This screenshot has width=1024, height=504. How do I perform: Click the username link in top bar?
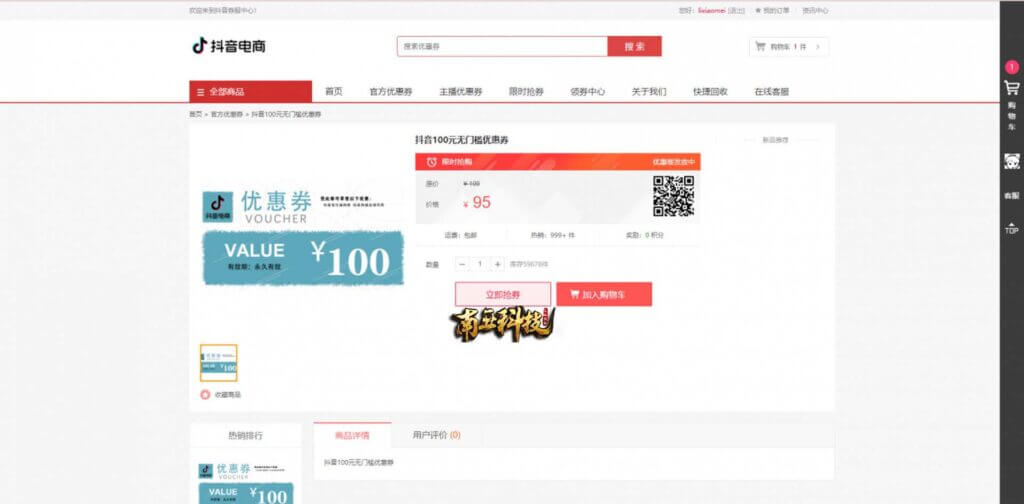click(712, 10)
